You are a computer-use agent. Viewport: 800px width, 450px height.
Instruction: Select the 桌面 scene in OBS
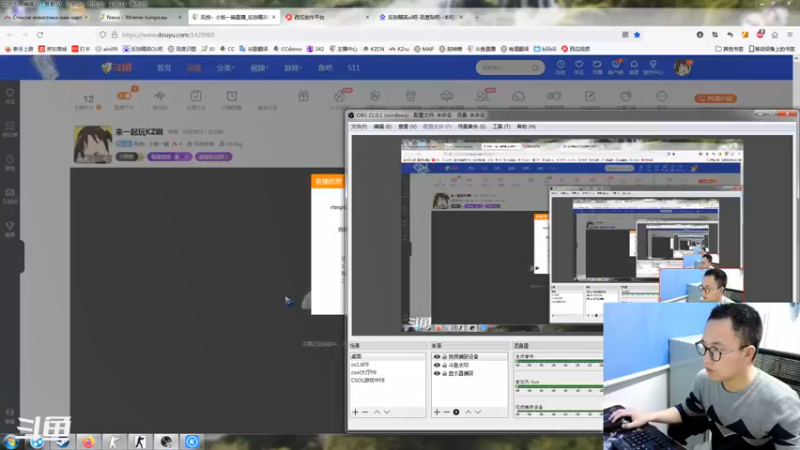[387, 356]
